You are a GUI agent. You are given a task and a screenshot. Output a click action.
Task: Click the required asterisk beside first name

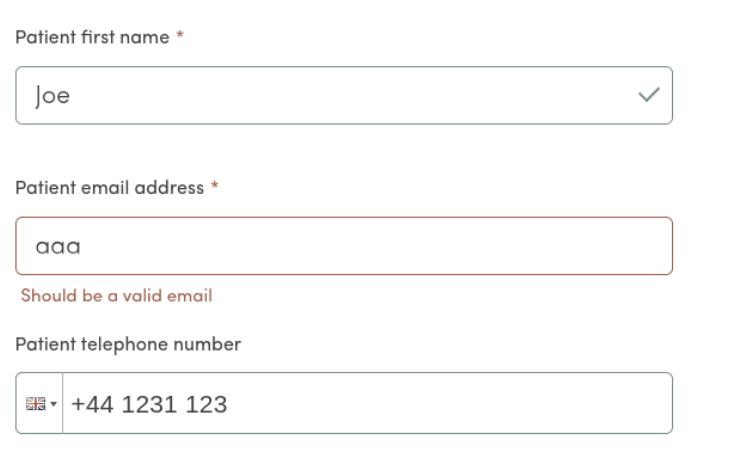(180, 37)
